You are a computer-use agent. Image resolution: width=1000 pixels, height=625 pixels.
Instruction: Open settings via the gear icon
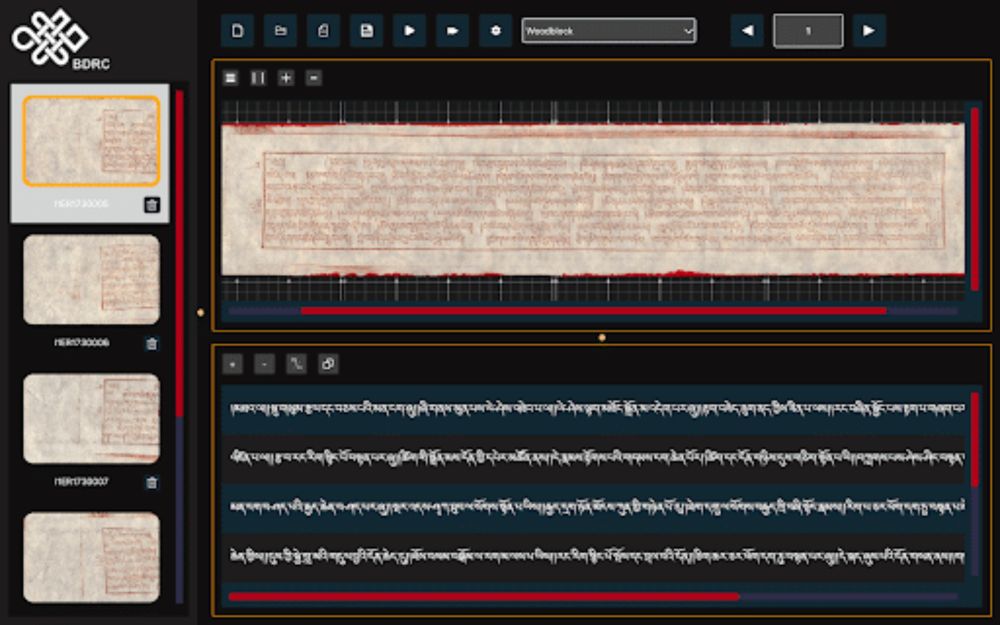(x=496, y=31)
